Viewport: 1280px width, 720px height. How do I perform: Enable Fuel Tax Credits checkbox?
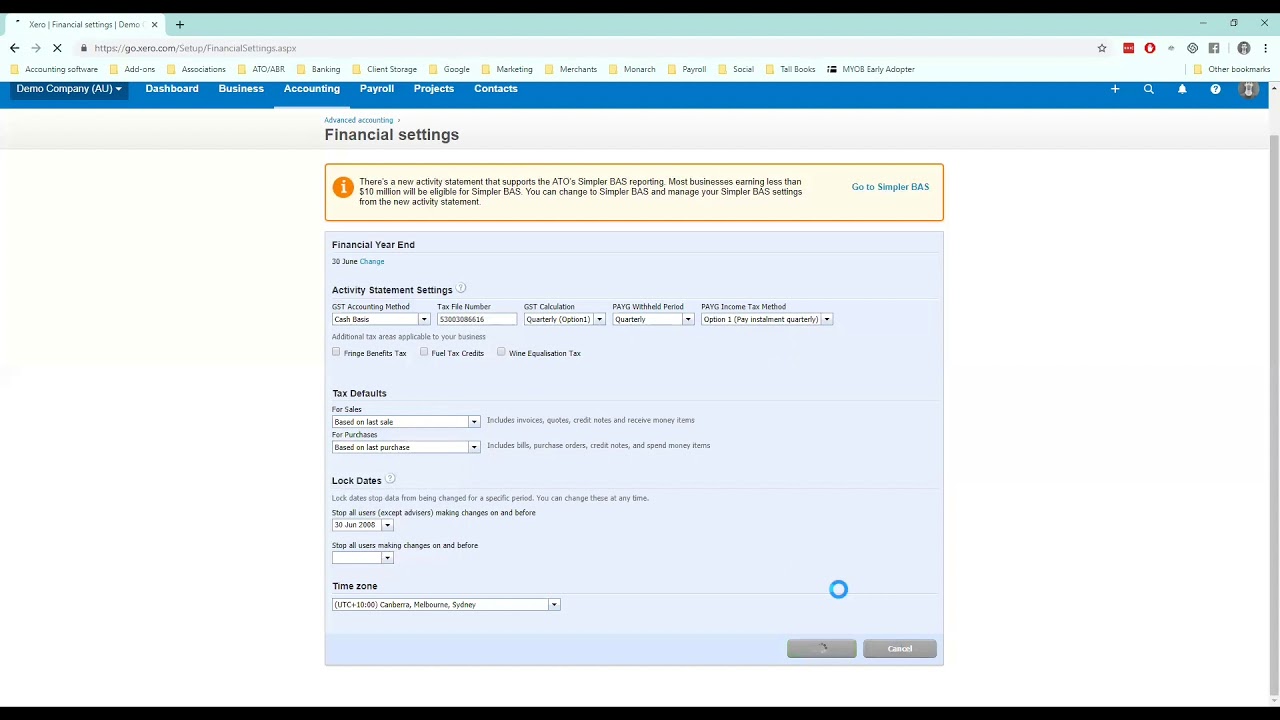(x=424, y=352)
